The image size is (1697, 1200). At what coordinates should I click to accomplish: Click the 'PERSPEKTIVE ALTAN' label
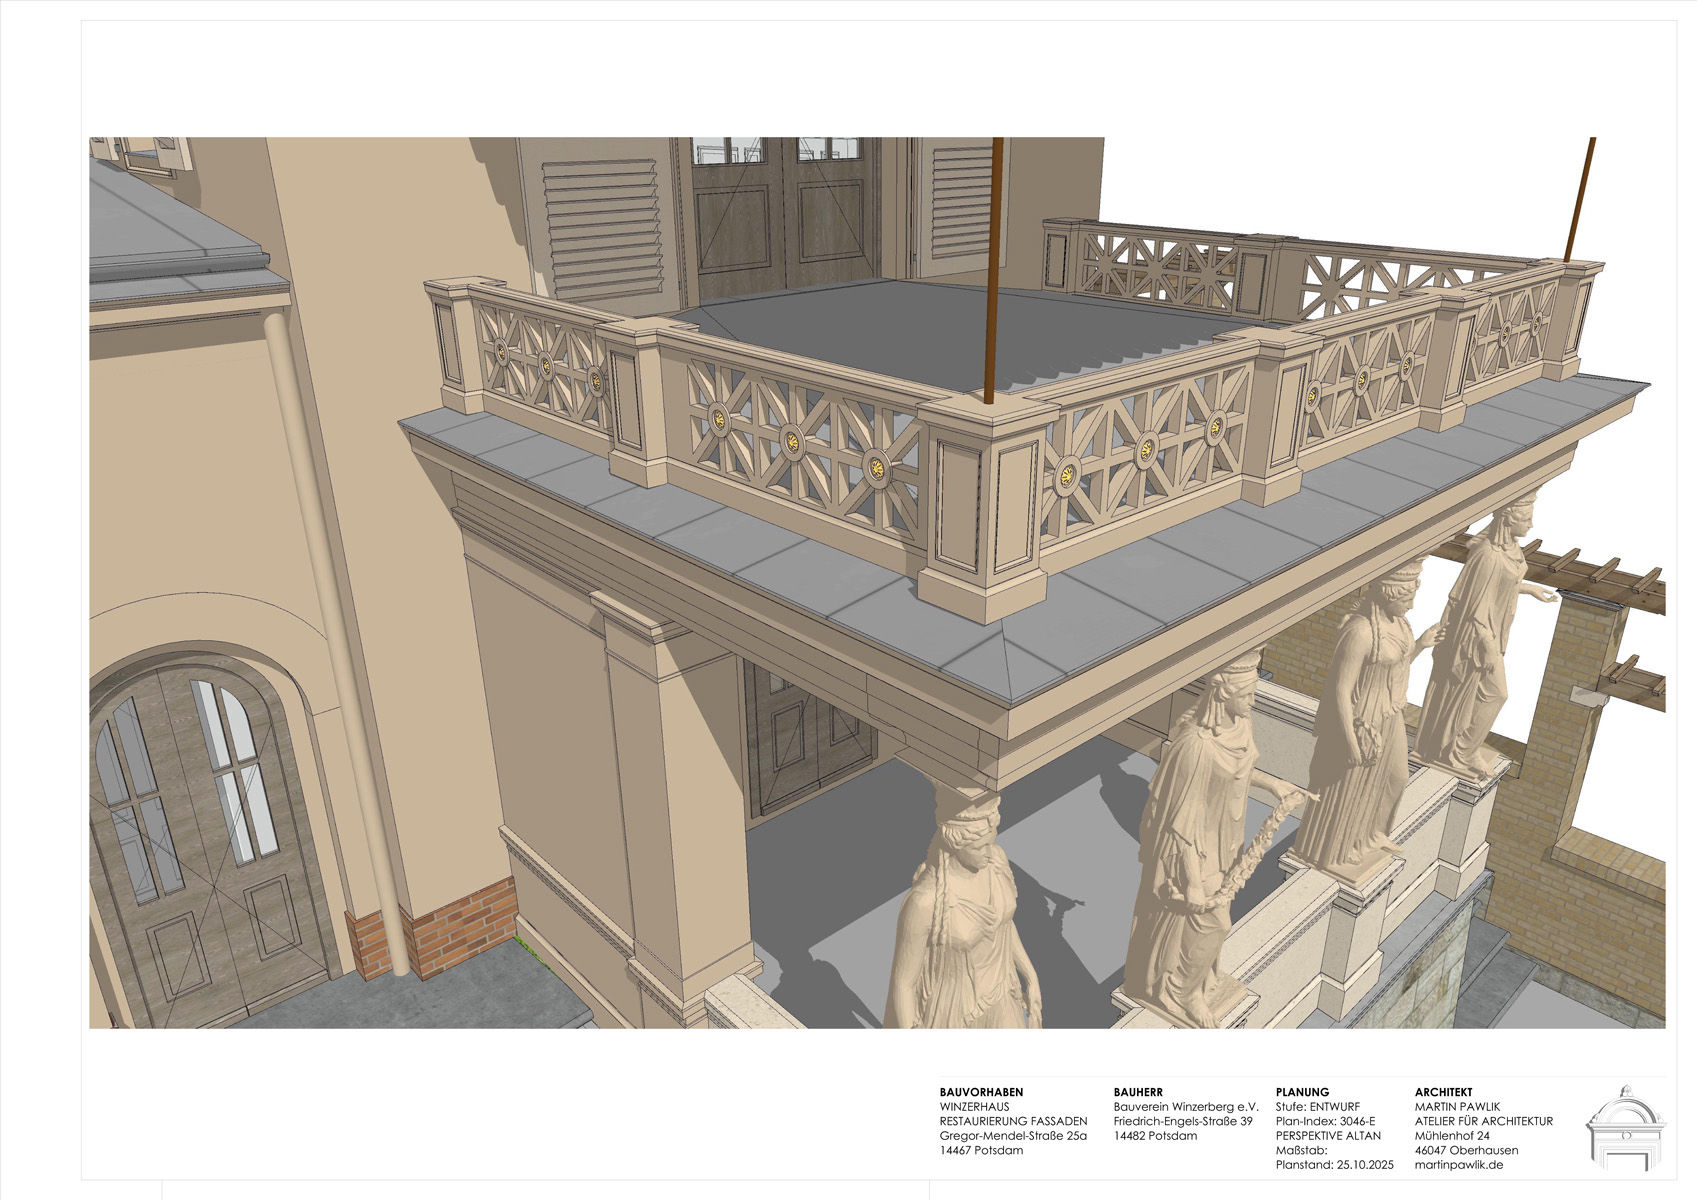click(1328, 1135)
